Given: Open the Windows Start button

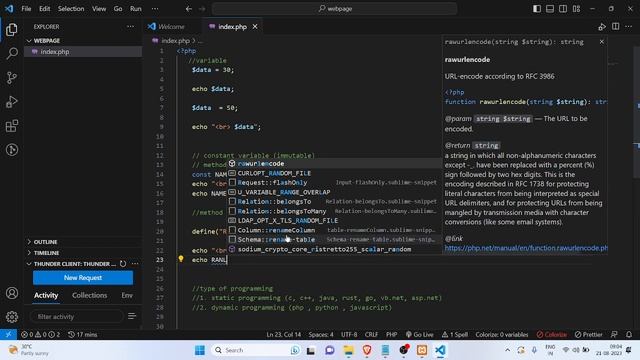Looking at the screenshot, I should coord(200,350).
